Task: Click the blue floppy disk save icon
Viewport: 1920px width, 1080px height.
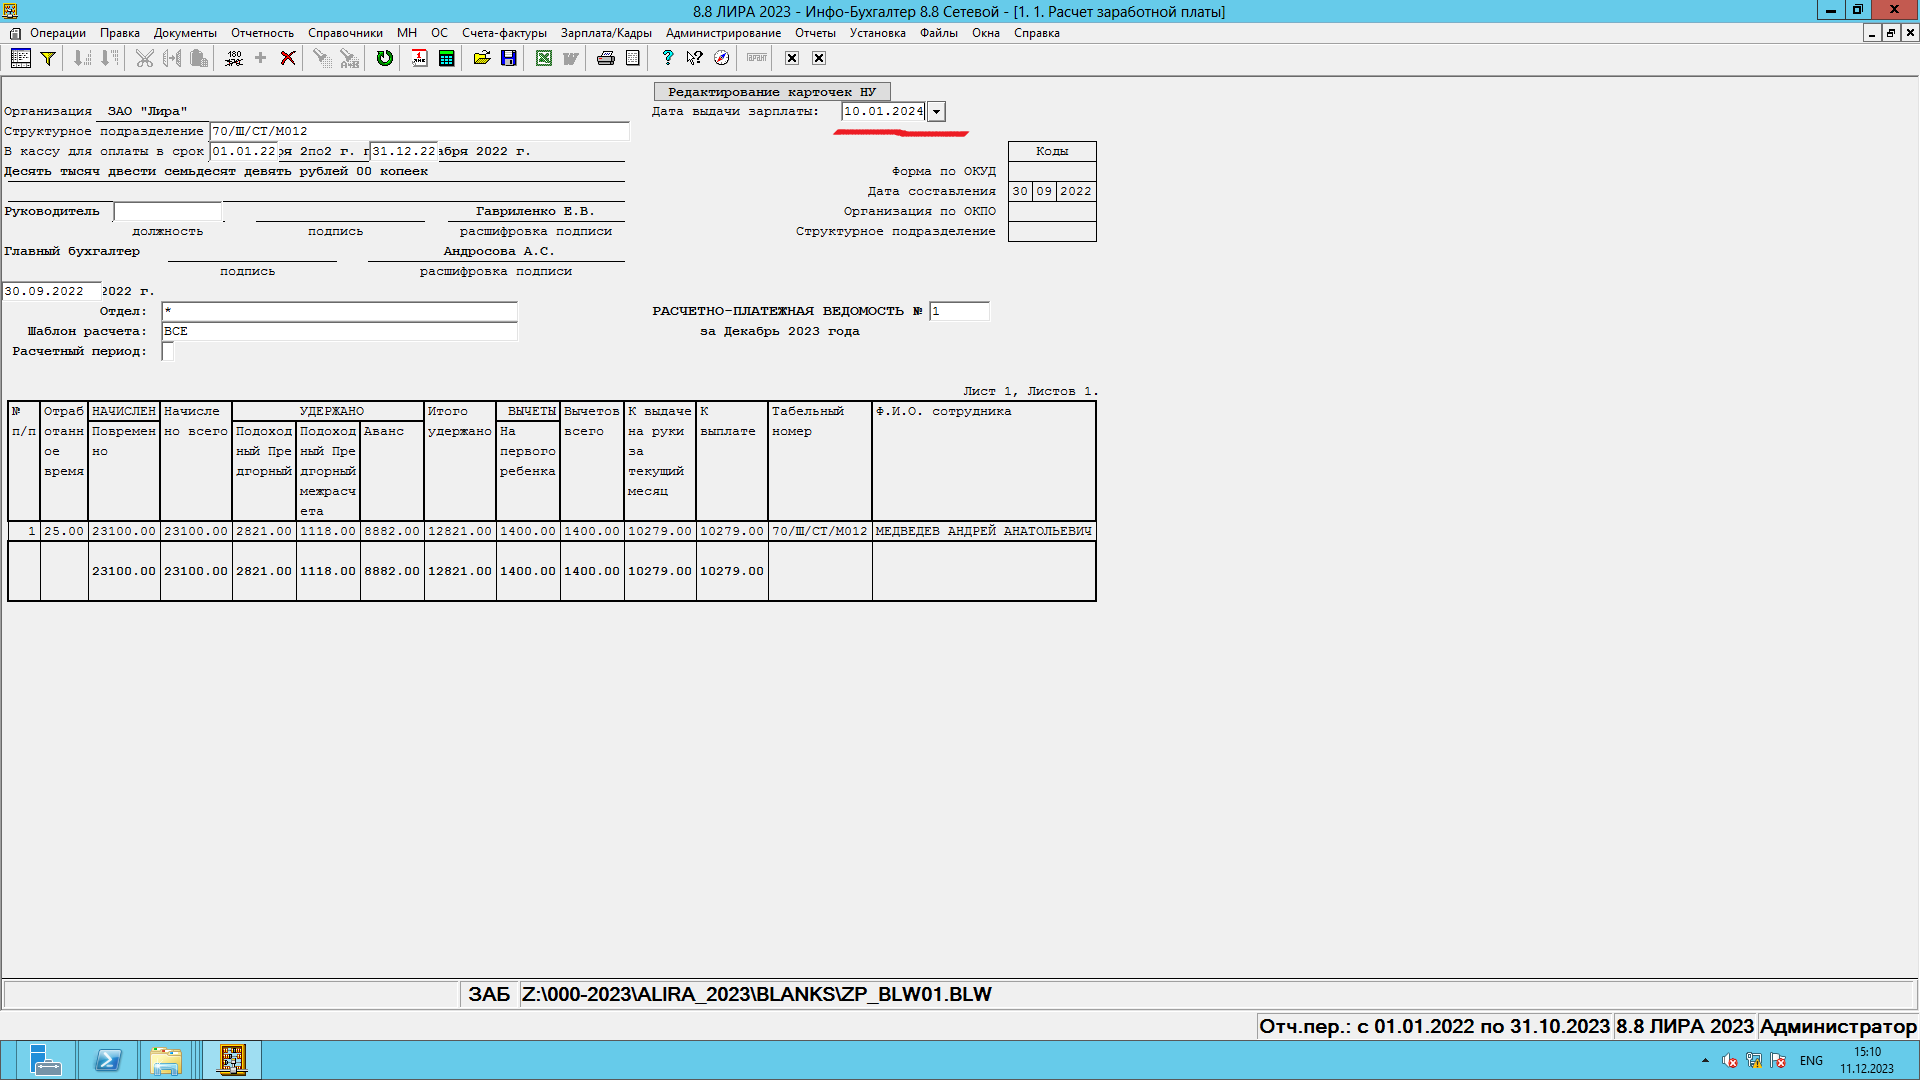Action: [508, 58]
